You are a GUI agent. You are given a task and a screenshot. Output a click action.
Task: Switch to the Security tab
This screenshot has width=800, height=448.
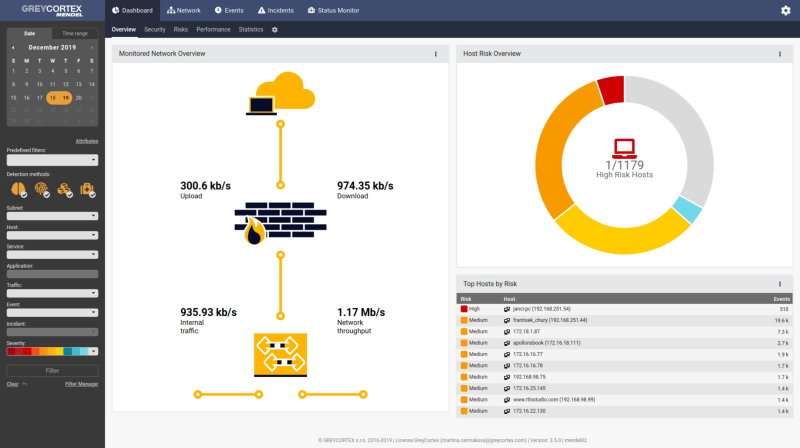(155, 30)
